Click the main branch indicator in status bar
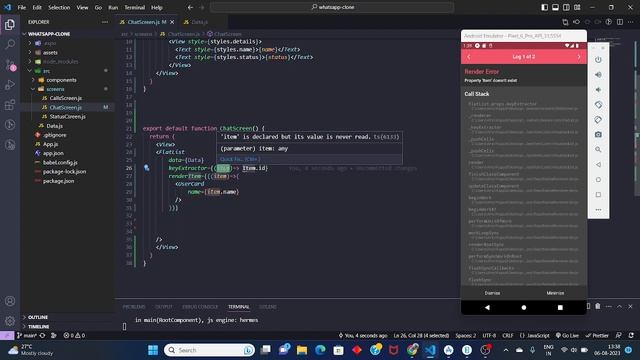This screenshot has height=360, width=640. pyautogui.click(x=27, y=336)
